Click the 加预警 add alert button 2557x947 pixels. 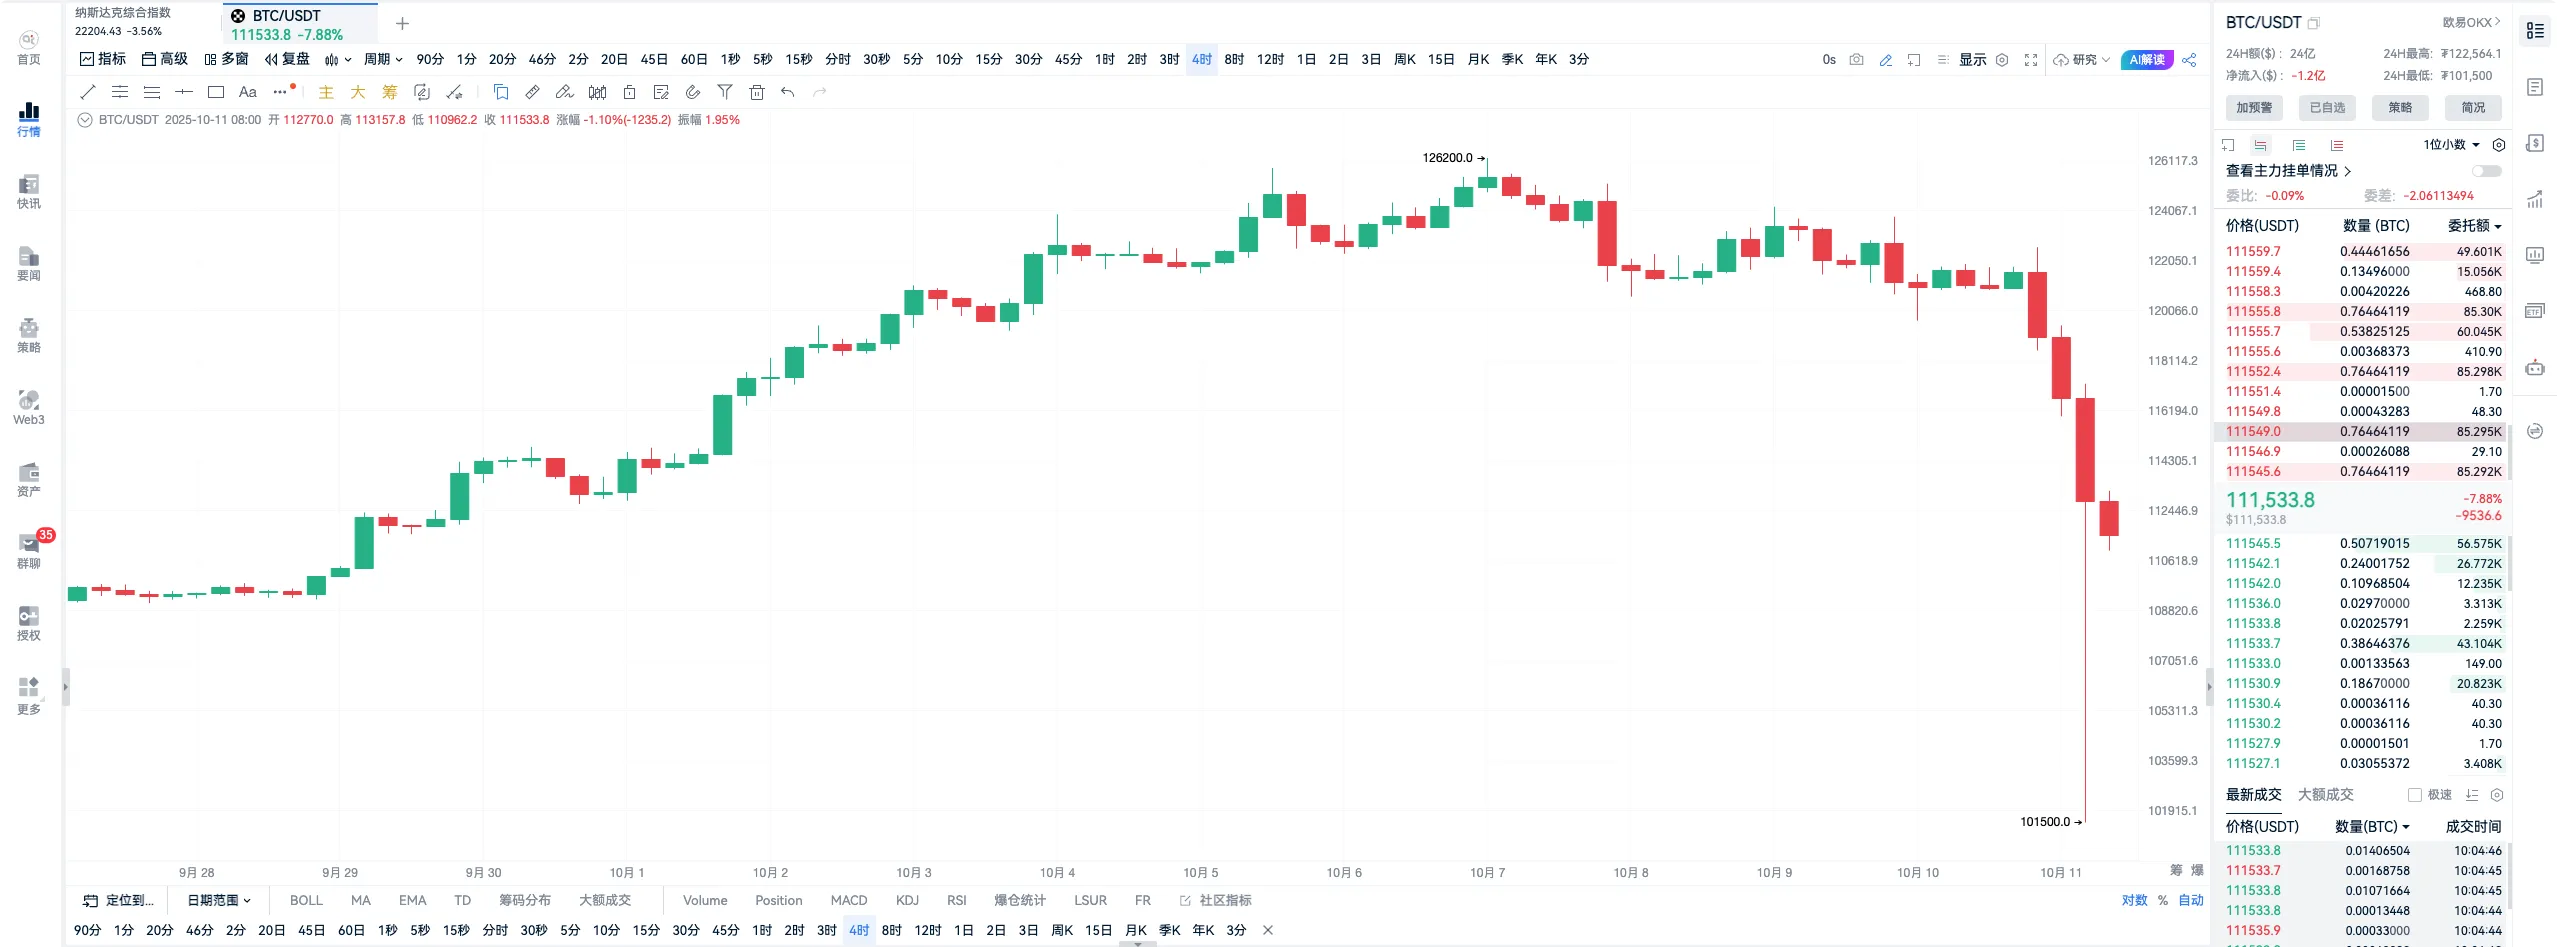pyautogui.click(x=2254, y=108)
